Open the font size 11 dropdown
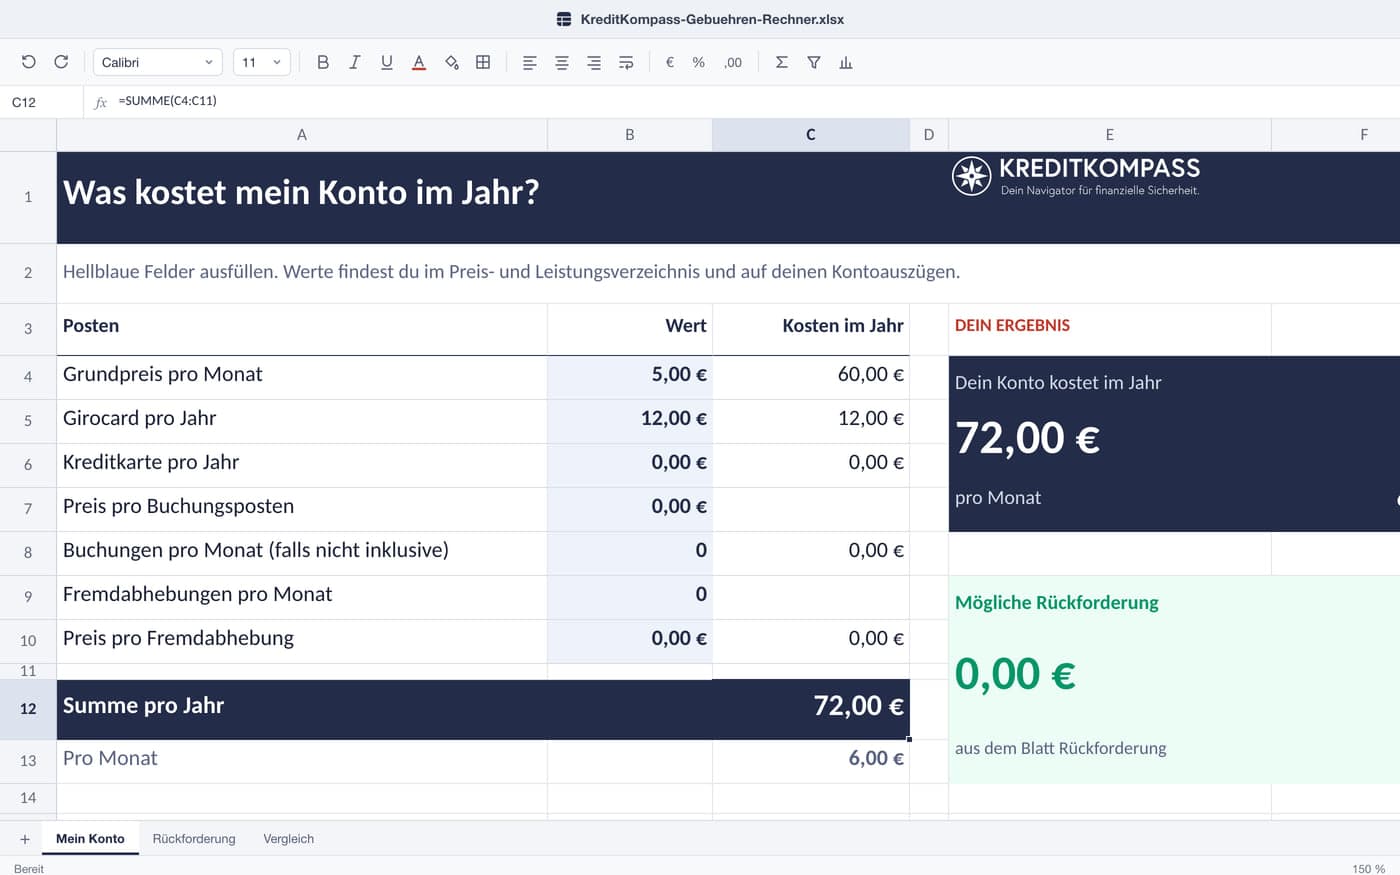Image resolution: width=1400 pixels, height=875 pixels. [262, 62]
